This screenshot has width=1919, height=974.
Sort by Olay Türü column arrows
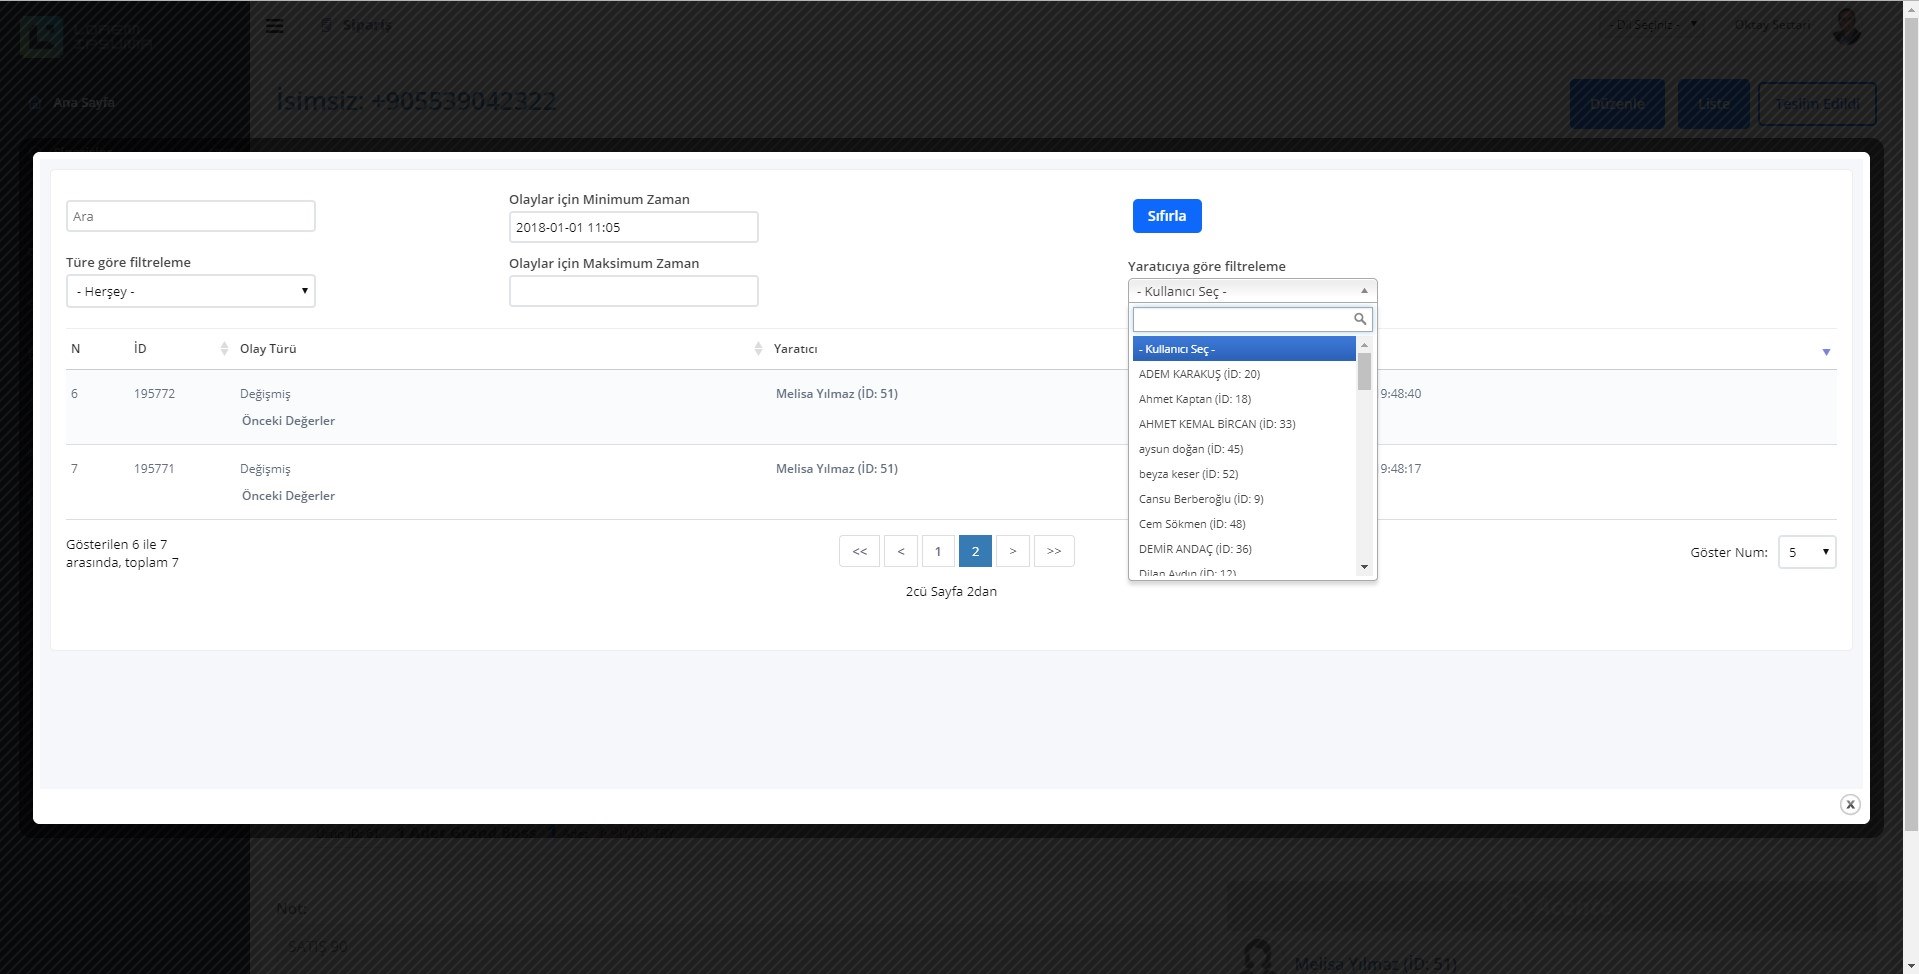757,349
